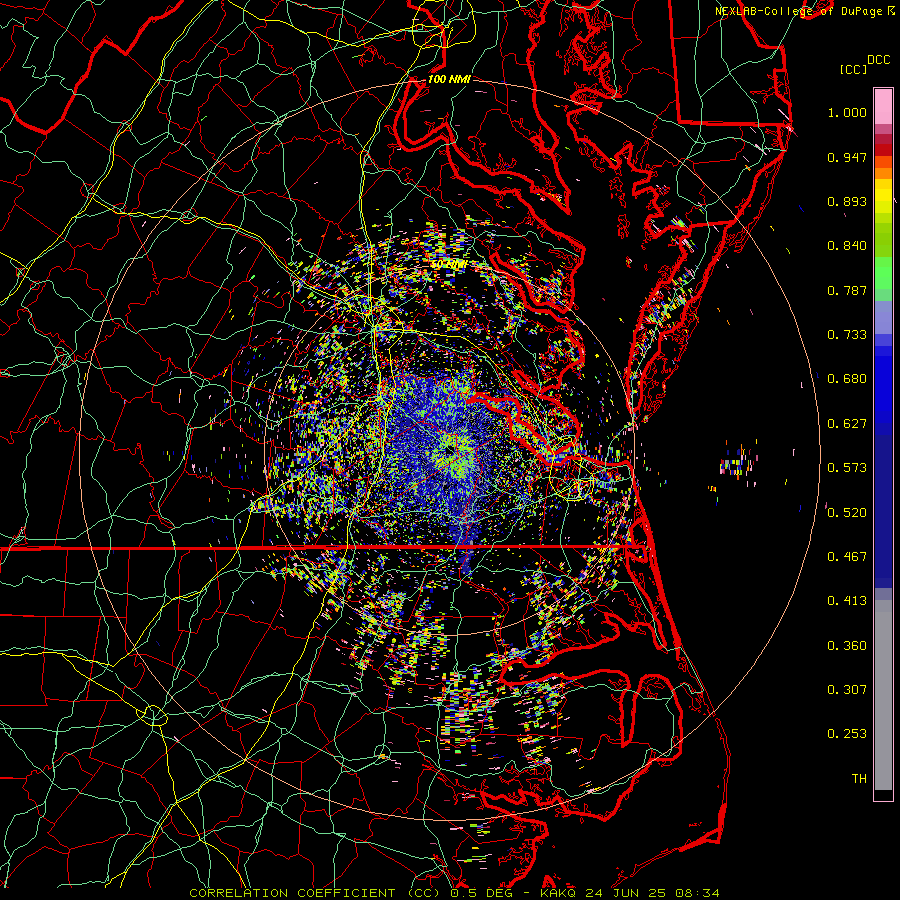Click the 0.253 color scale label

tap(847, 734)
